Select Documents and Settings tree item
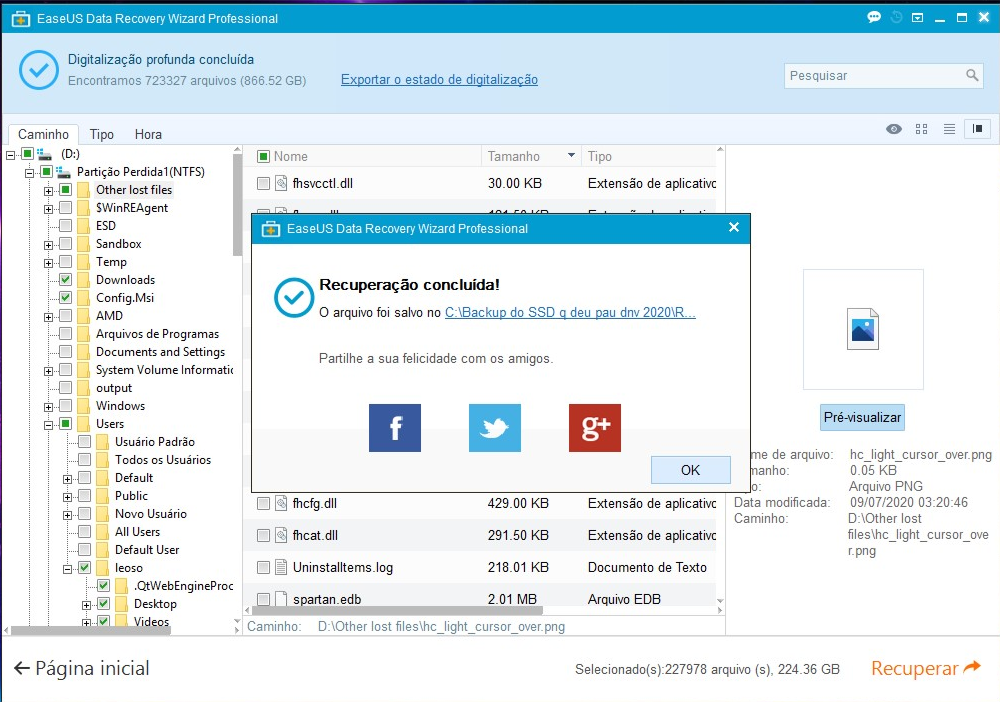Image resolution: width=1000 pixels, height=702 pixels. 160,352
